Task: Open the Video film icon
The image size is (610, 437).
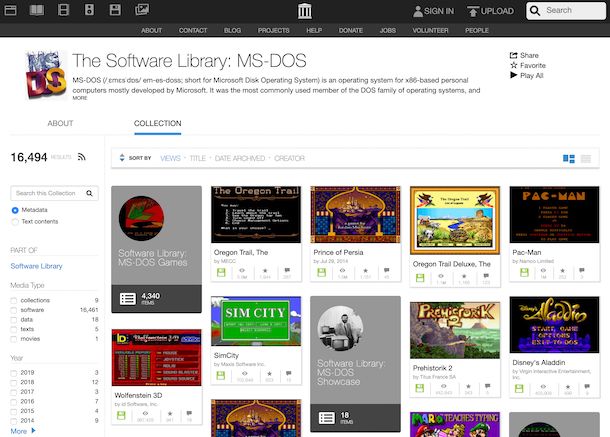Action: pyautogui.click(x=63, y=10)
